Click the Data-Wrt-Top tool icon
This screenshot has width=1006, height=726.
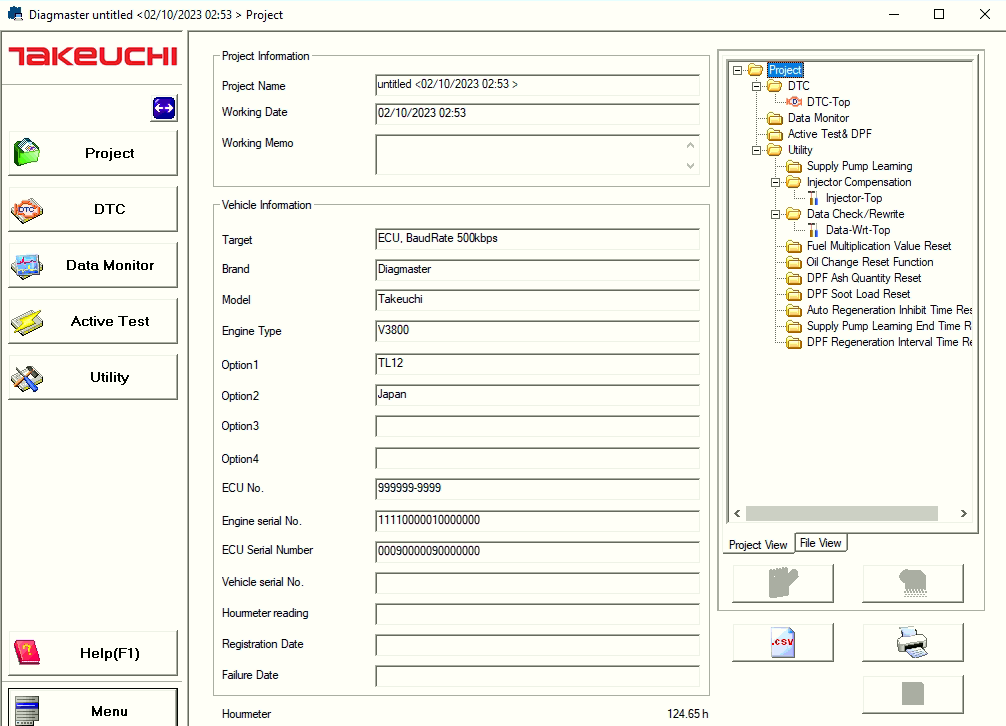[813, 230]
